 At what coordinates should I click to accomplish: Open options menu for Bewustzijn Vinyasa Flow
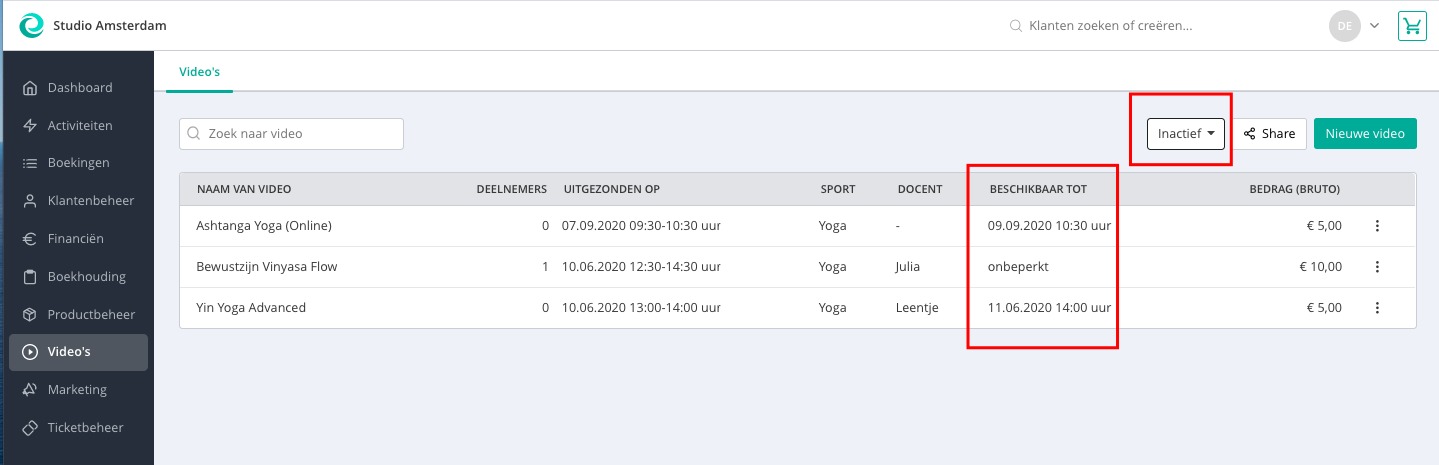click(1377, 267)
